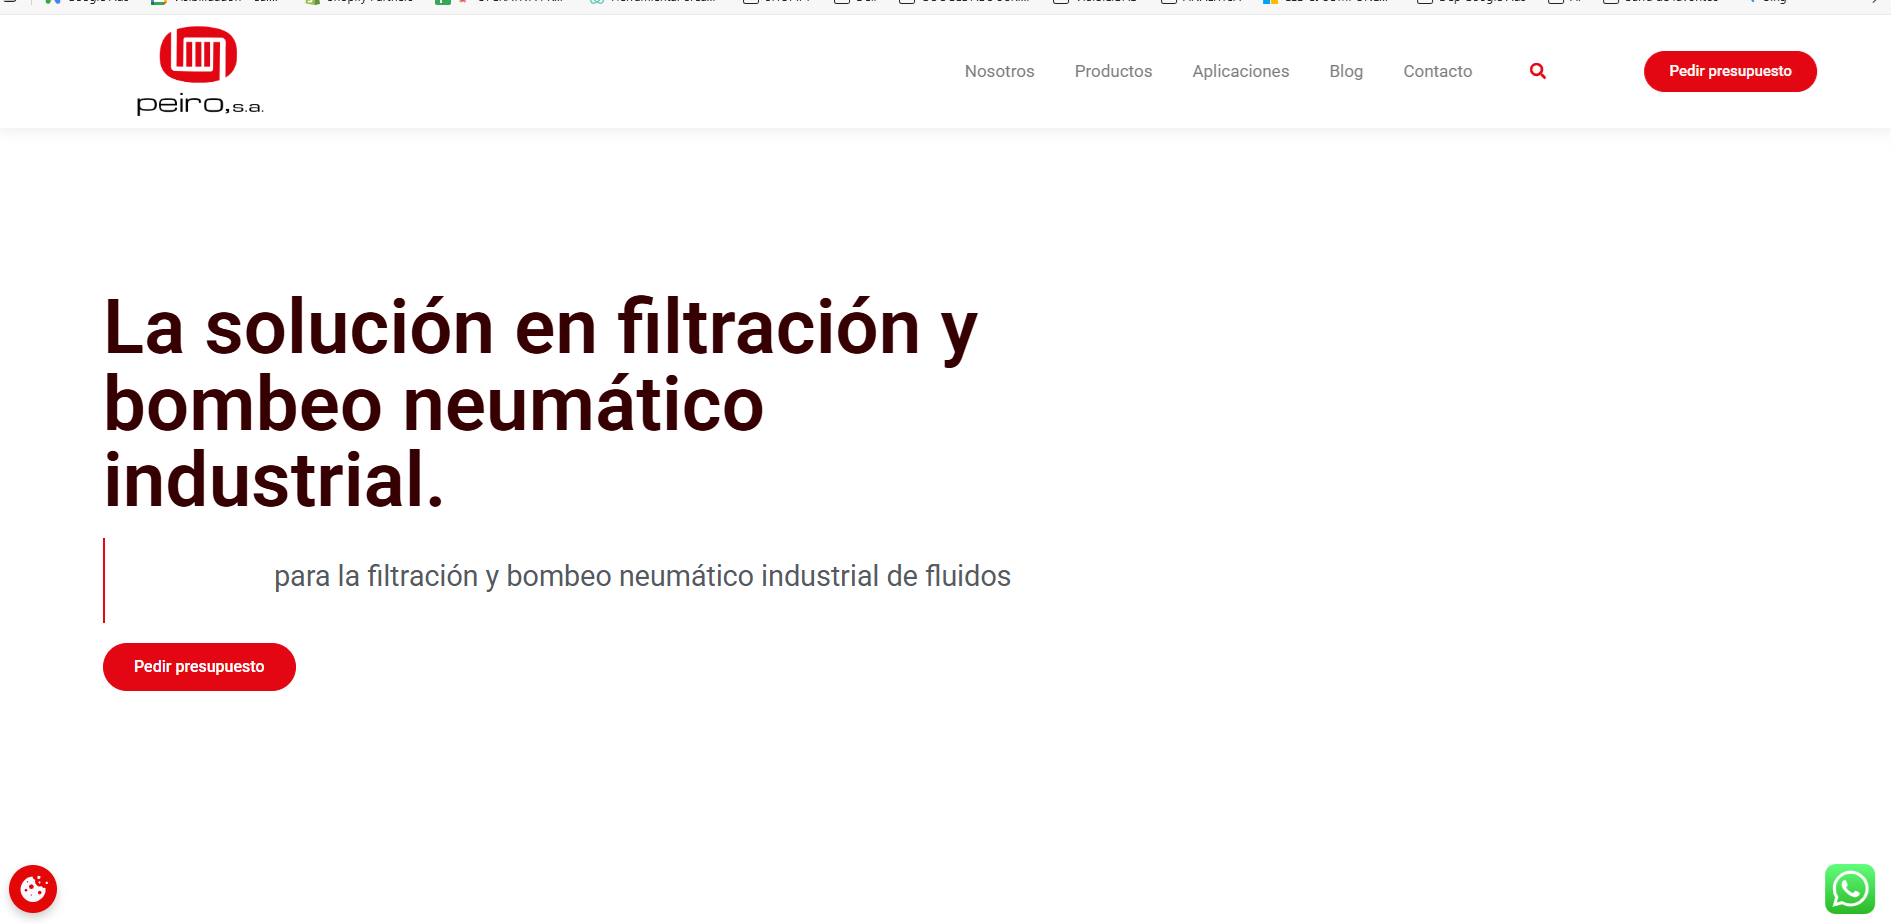
Task: Click the subtitle ending with industrial de fluidos
Action: pyautogui.click(x=642, y=576)
